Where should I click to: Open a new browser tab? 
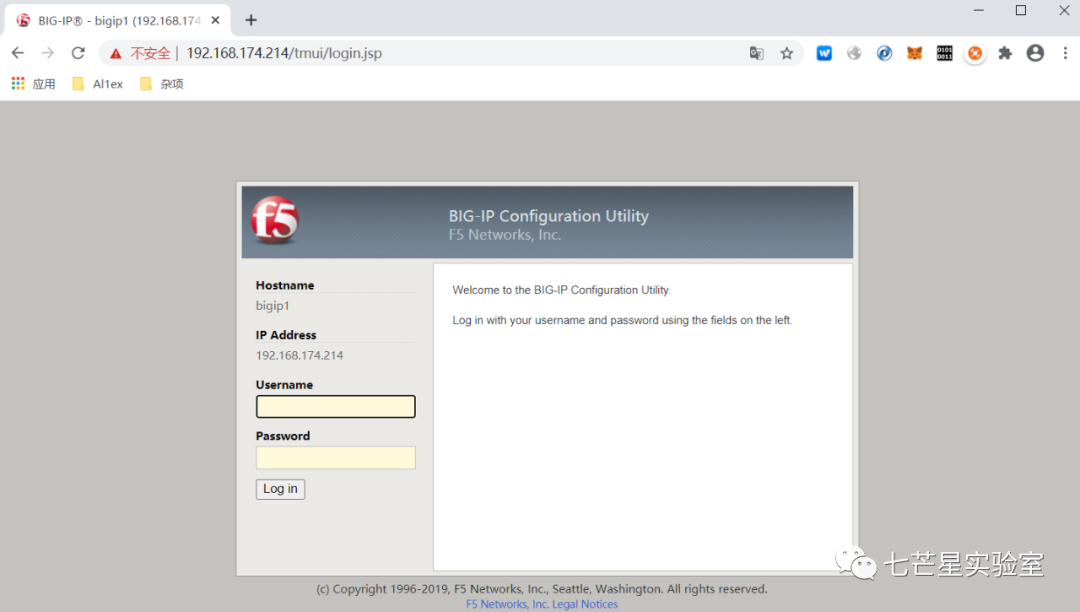coord(251,20)
